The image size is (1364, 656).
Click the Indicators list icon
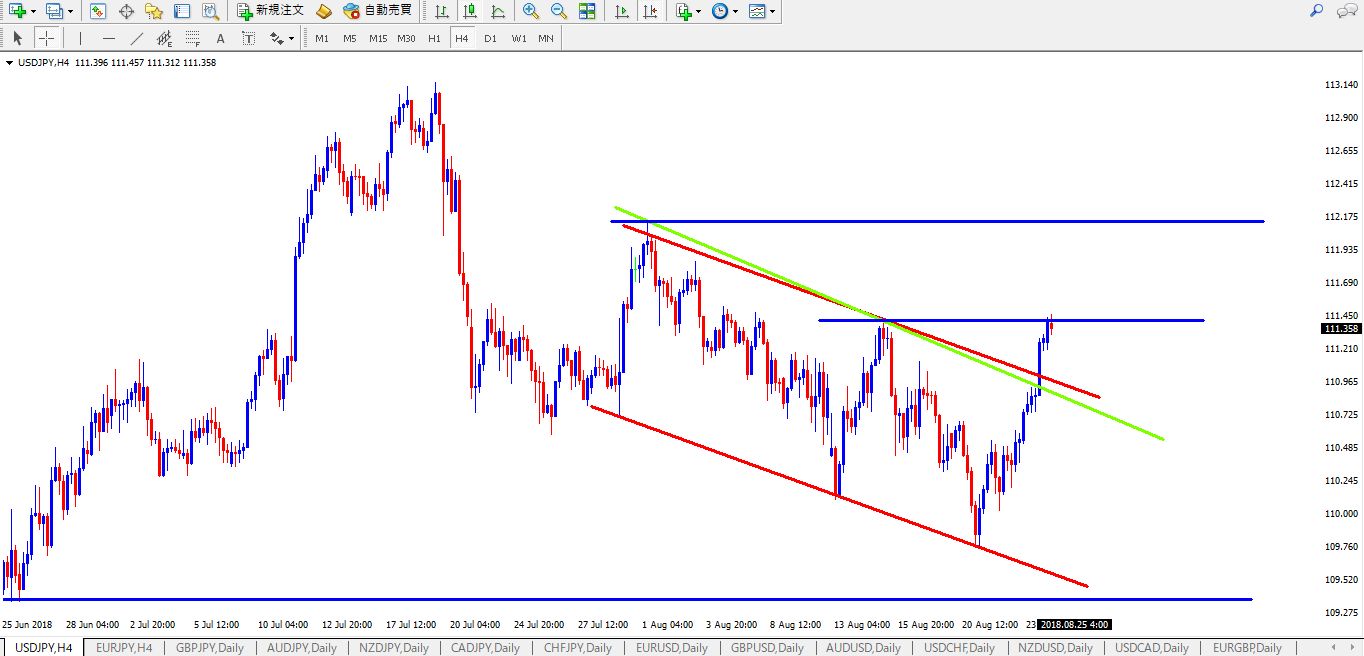683,11
